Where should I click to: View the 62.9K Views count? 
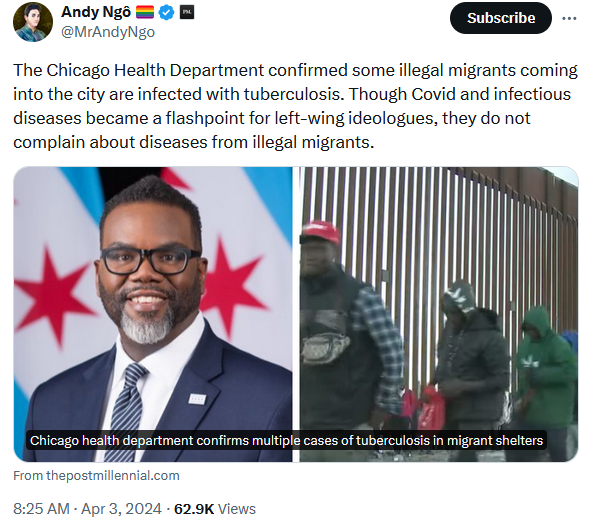[x=215, y=509]
